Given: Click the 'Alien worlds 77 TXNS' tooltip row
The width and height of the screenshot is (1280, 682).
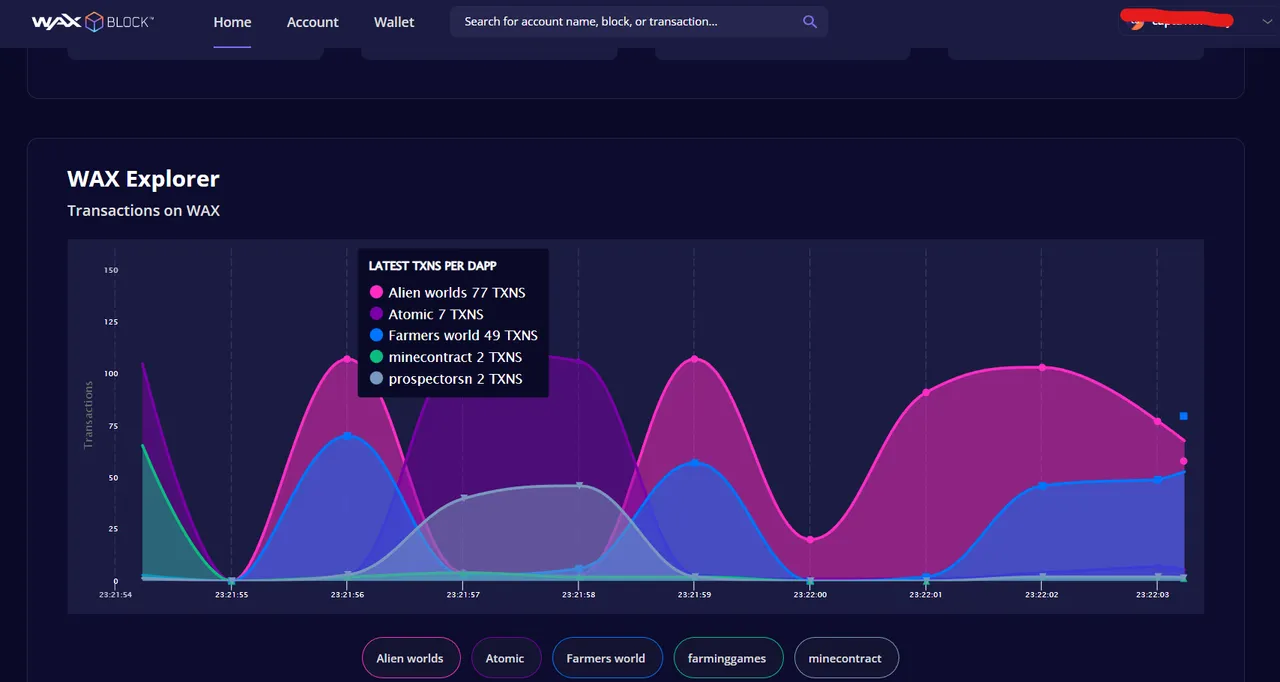Looking at the screenshot, I should 447,292.
